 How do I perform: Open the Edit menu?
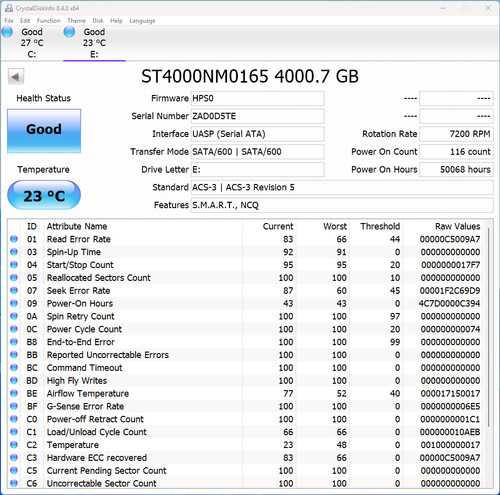point(25,21)
